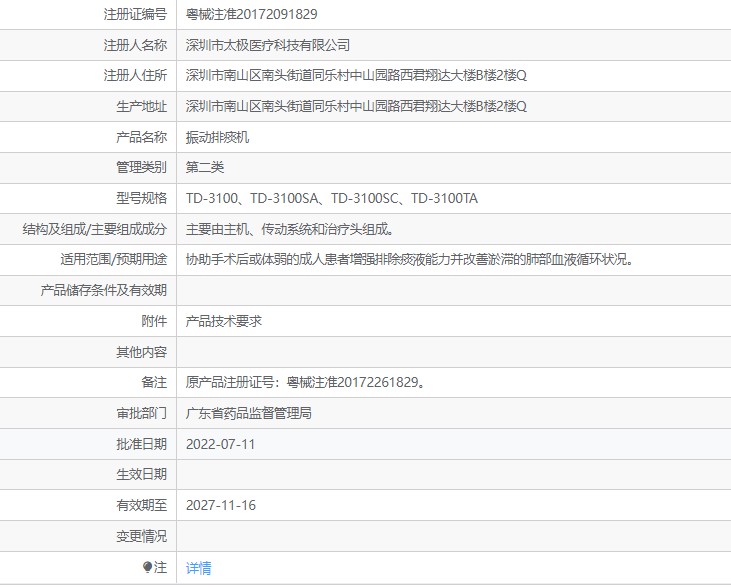Click the 第二类 category value
Screen dimensions: 731x588
[205, 167]
